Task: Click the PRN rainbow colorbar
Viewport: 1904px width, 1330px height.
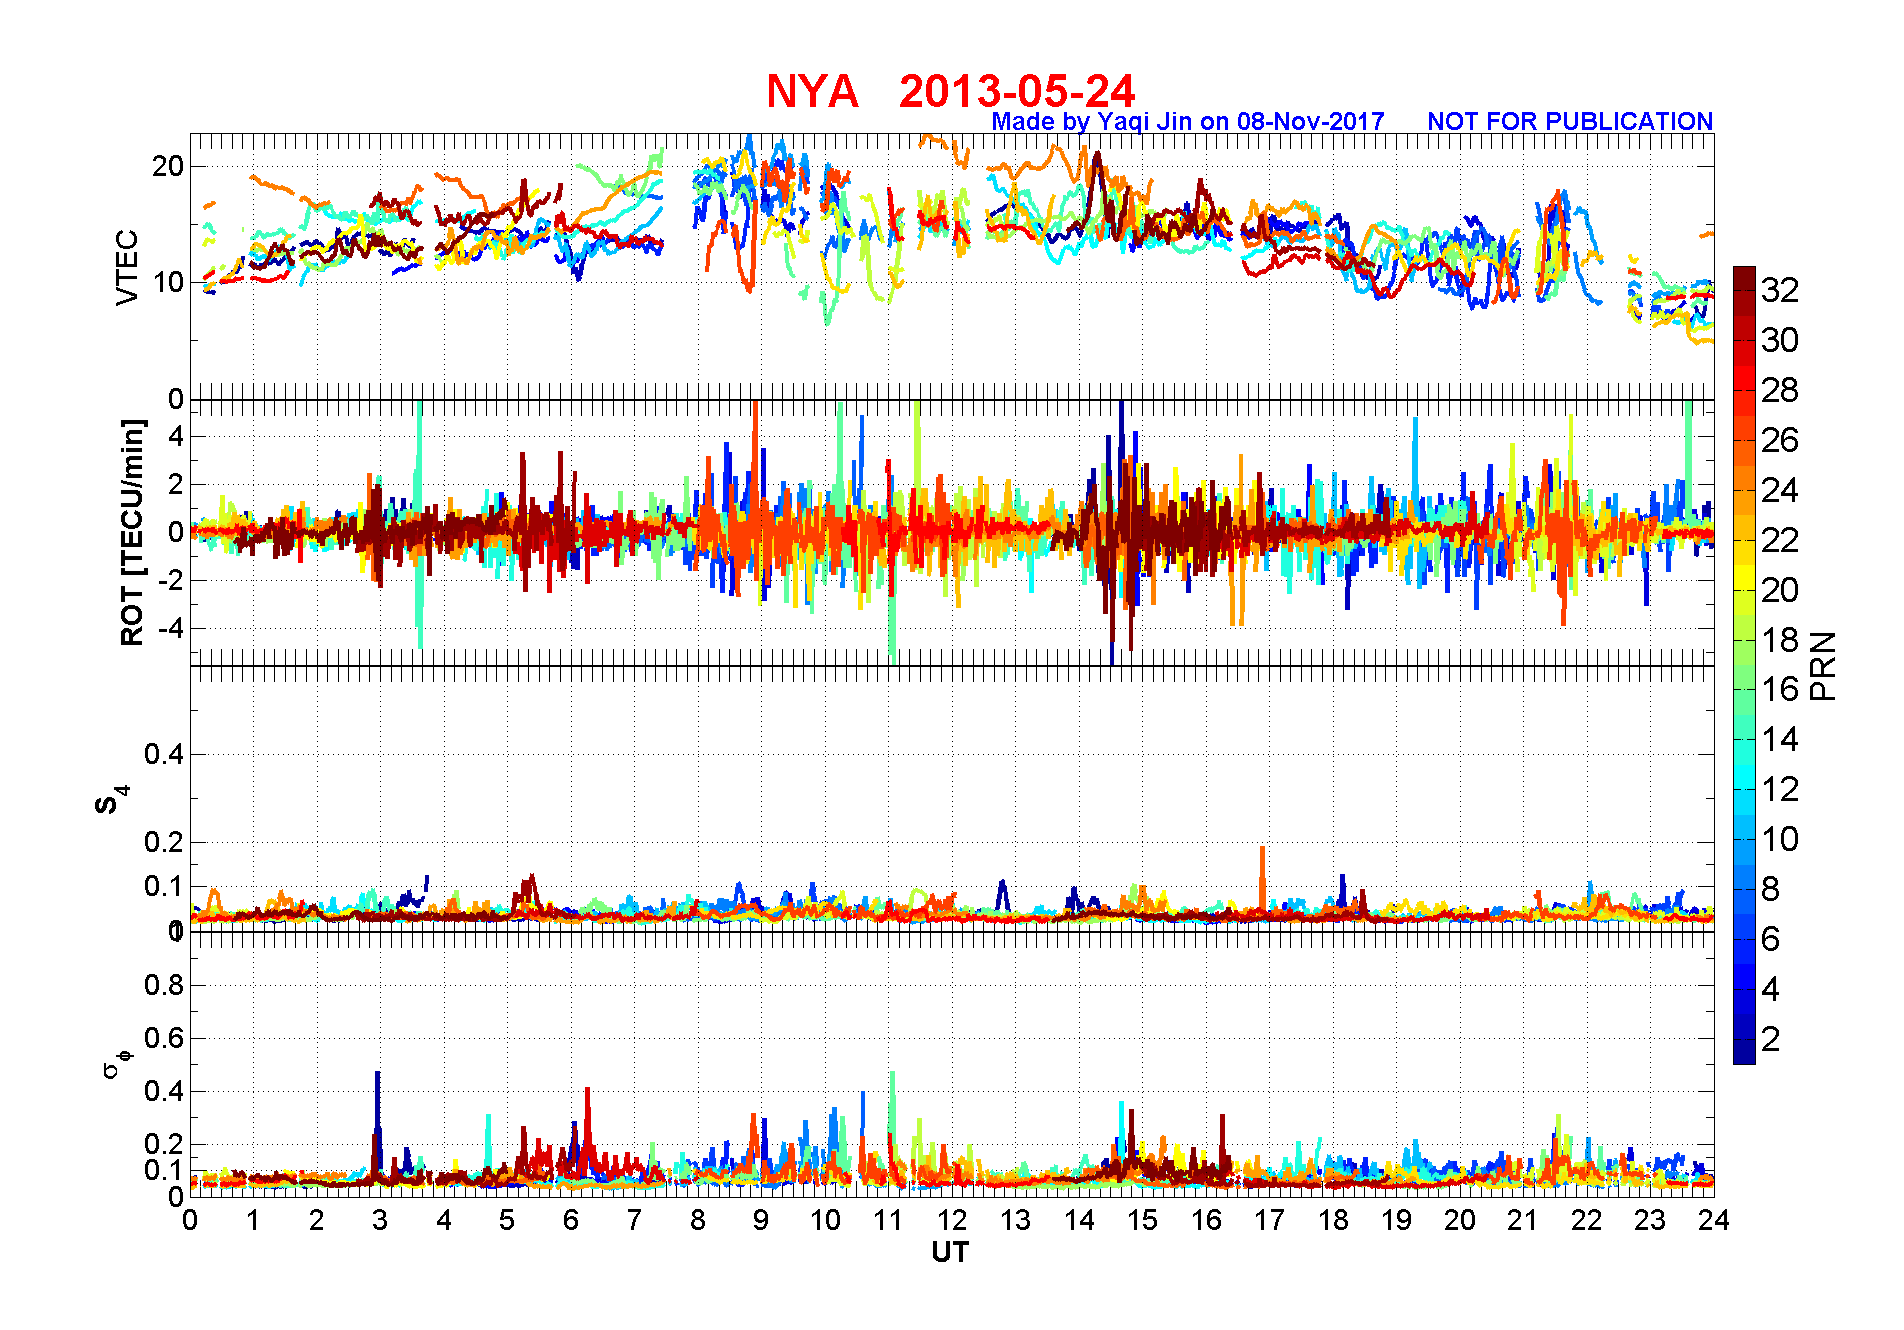Action: (x=1744, y=665)
